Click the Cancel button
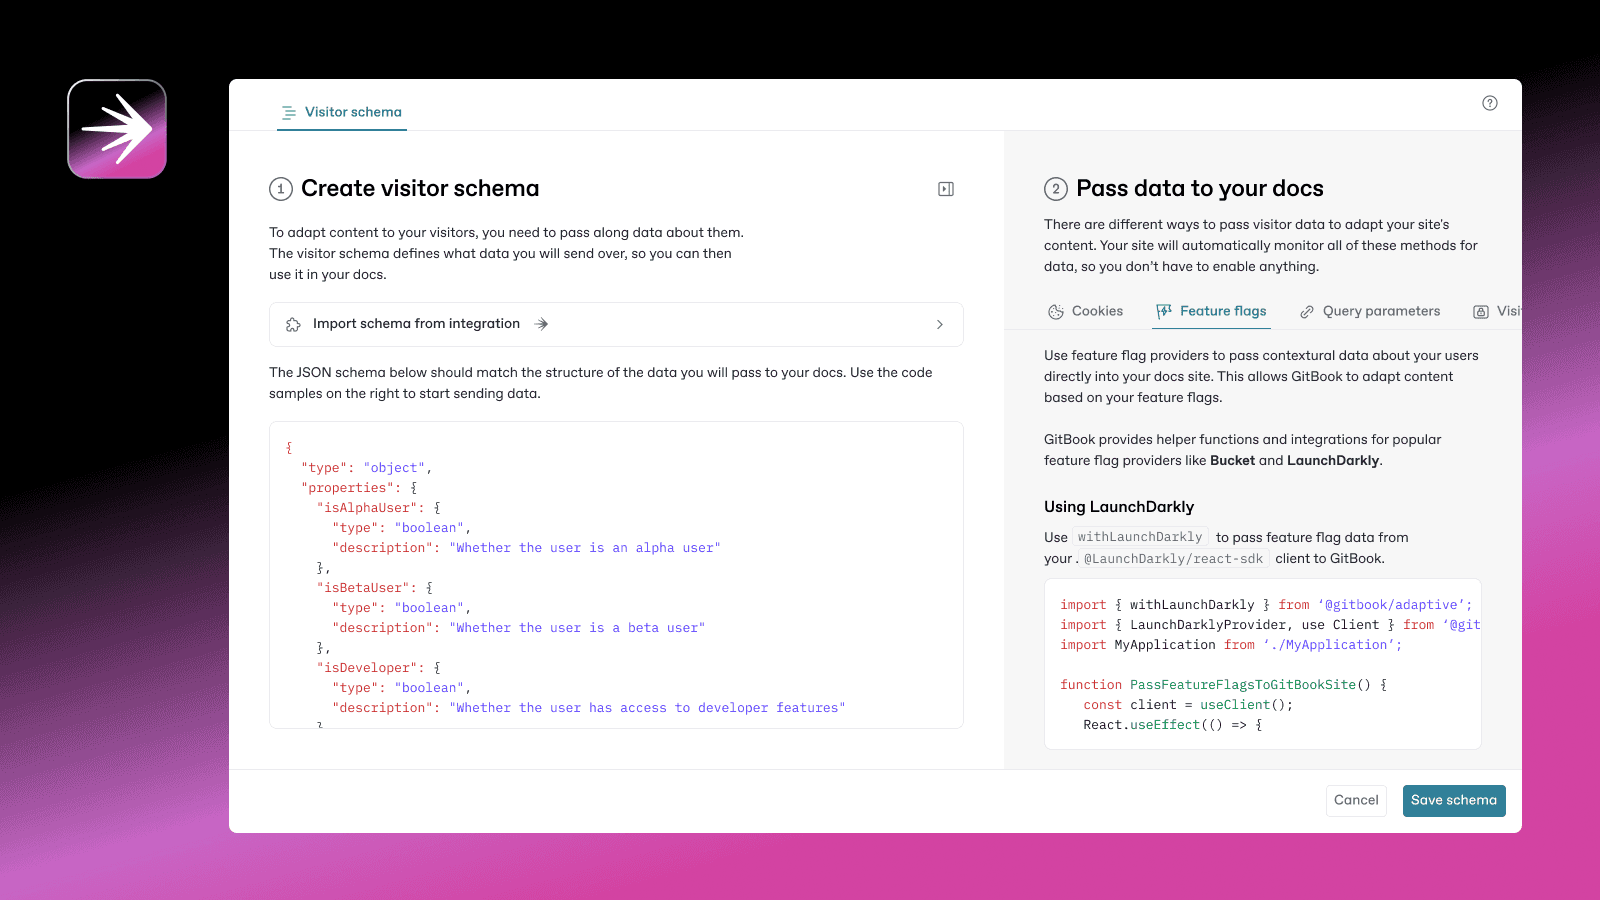The height and width of the screenshot is (900, 1600). (1356, 800)
